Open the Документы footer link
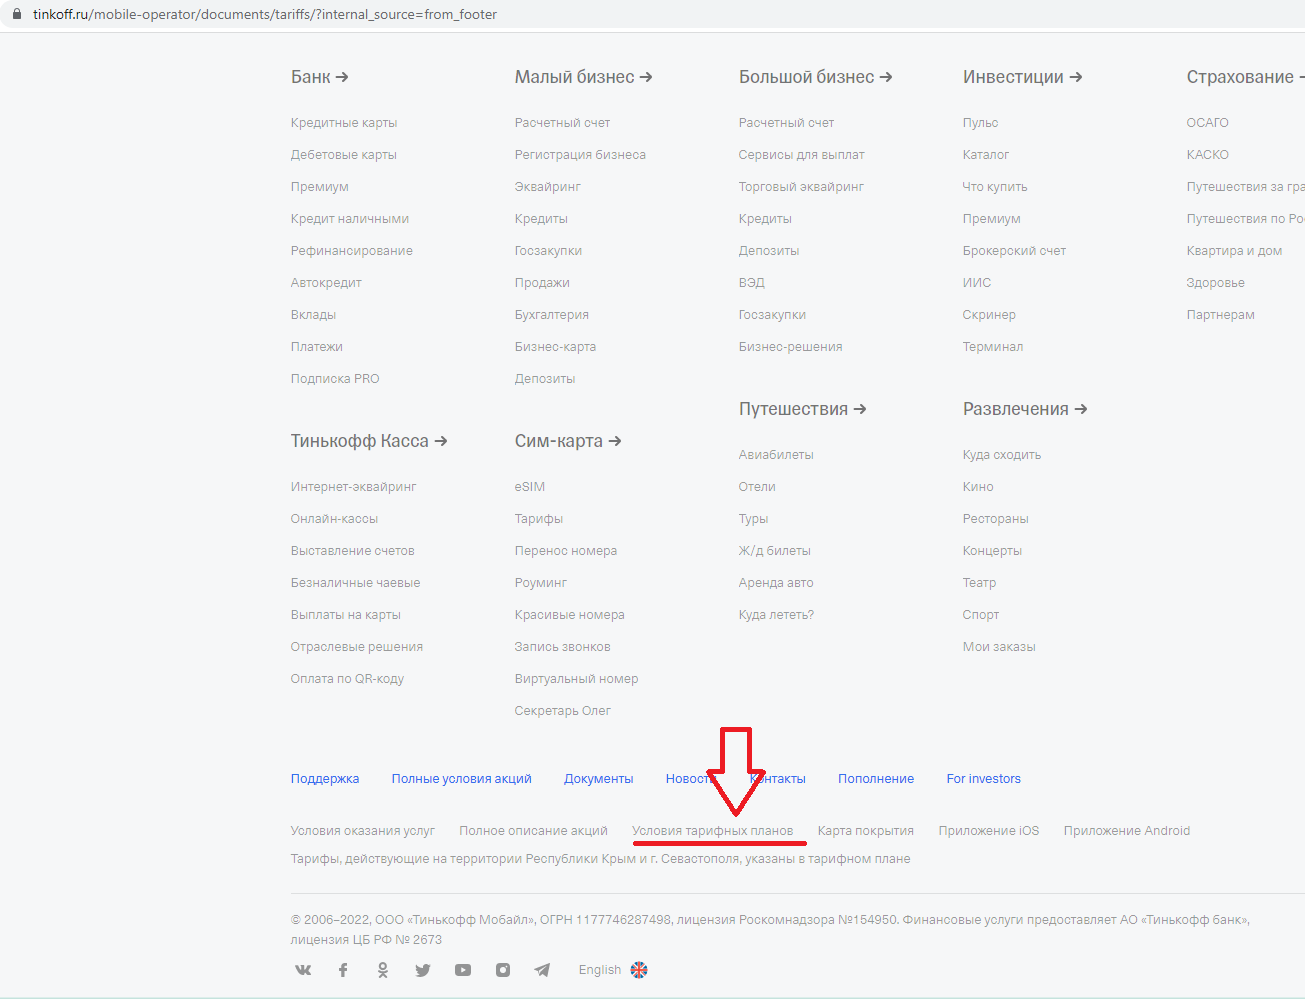The width and height of the screenshot is (1305, 999). tap(599, 779)
